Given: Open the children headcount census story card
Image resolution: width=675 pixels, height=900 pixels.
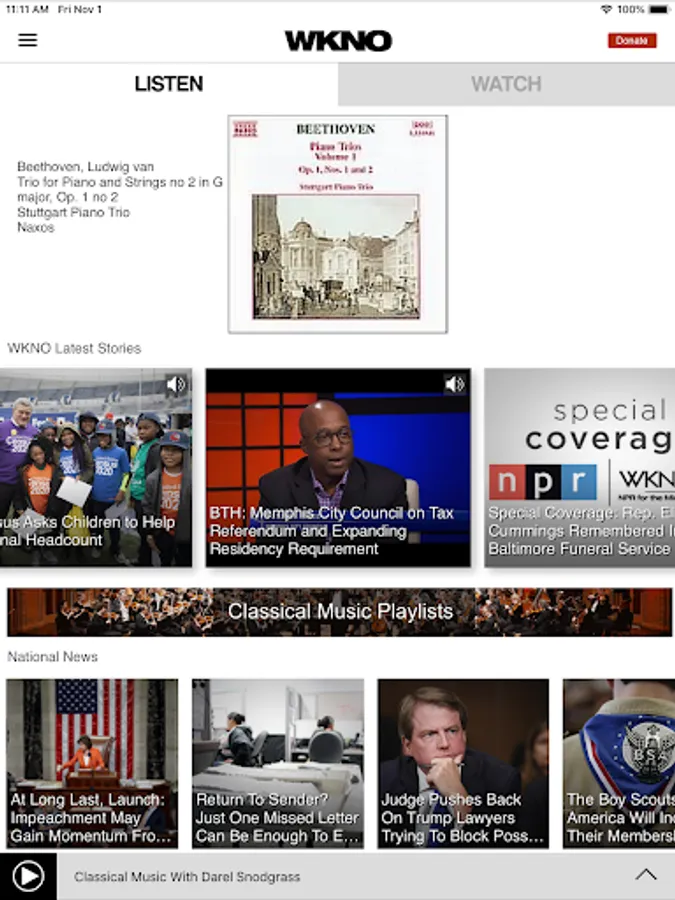Looking at the screenshot, I should click(x=96, y=468).
